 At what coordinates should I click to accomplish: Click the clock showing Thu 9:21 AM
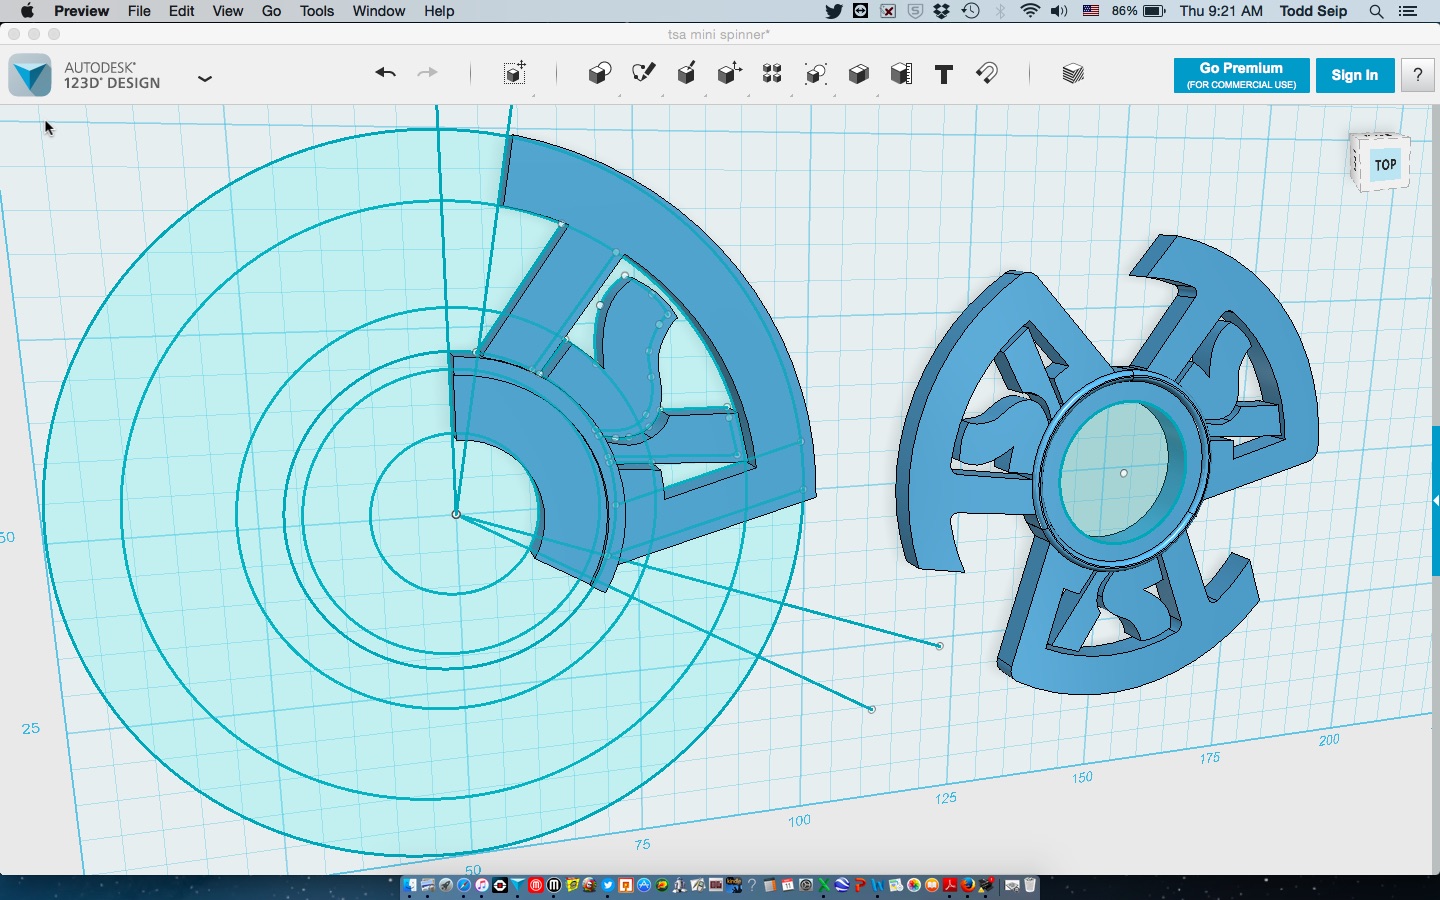tap(1221, 11)
